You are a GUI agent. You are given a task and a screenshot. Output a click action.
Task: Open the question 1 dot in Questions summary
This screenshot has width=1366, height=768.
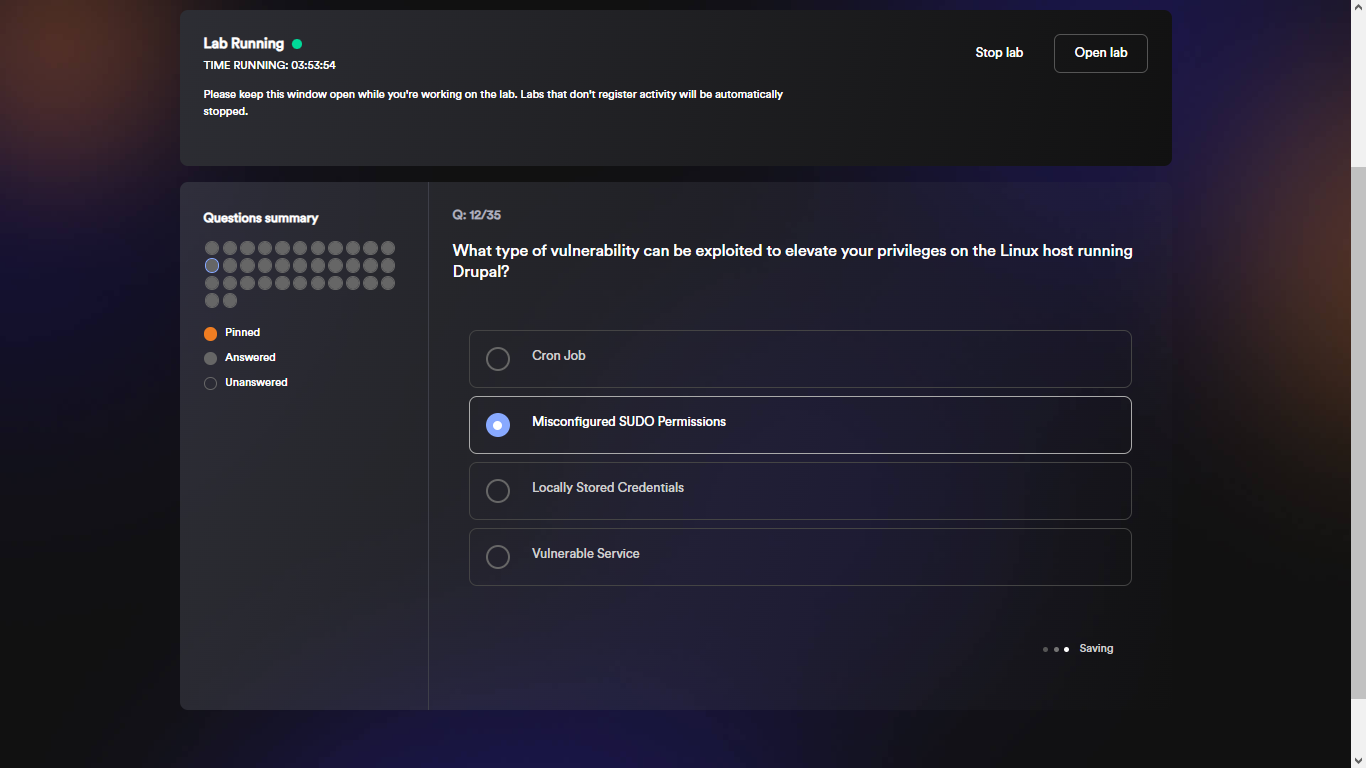[x=212, y=248]
